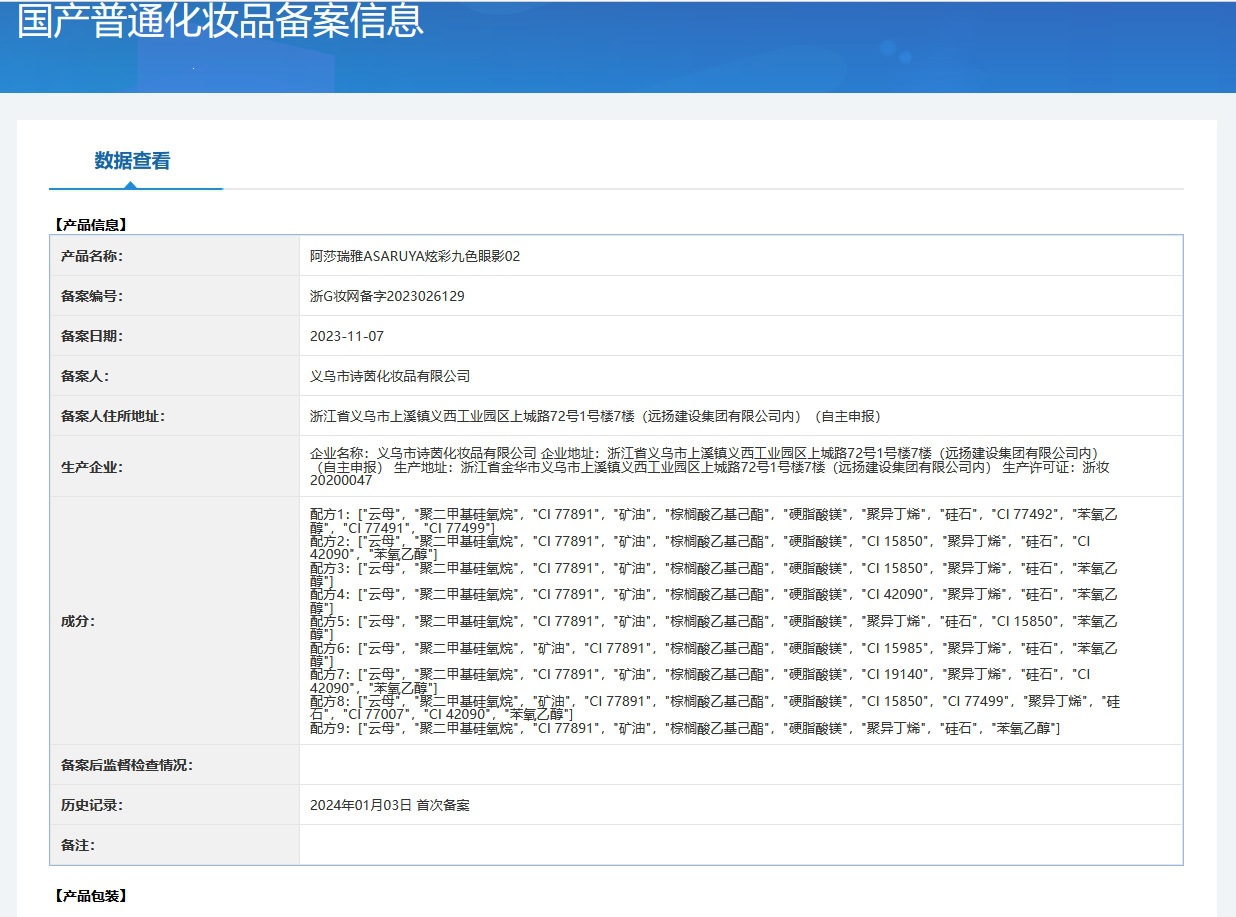This screenshot has width=1236, height=917.
Task: Click the 历史记录 label cell
Action: click(x=175, y=805)
